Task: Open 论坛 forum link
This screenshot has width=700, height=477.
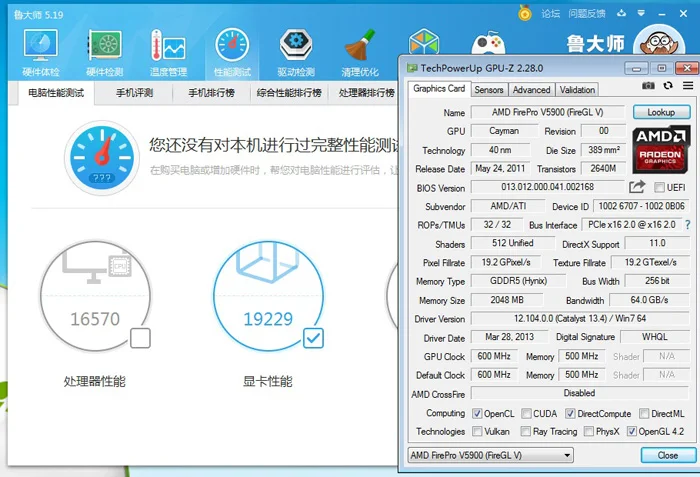Action: 550,14
